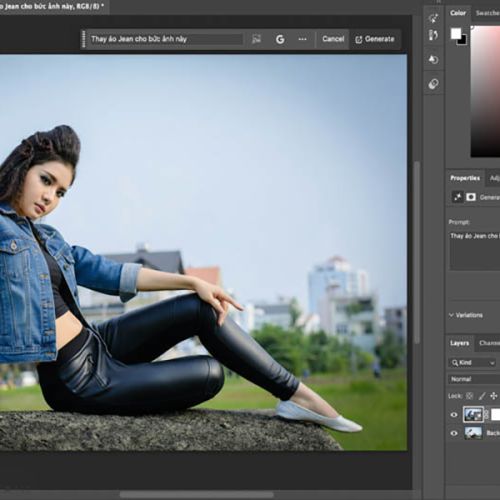This screenshot has width=500, height=500.
Task: Cancel the generative fill prompt
Action: coord(333,39)
